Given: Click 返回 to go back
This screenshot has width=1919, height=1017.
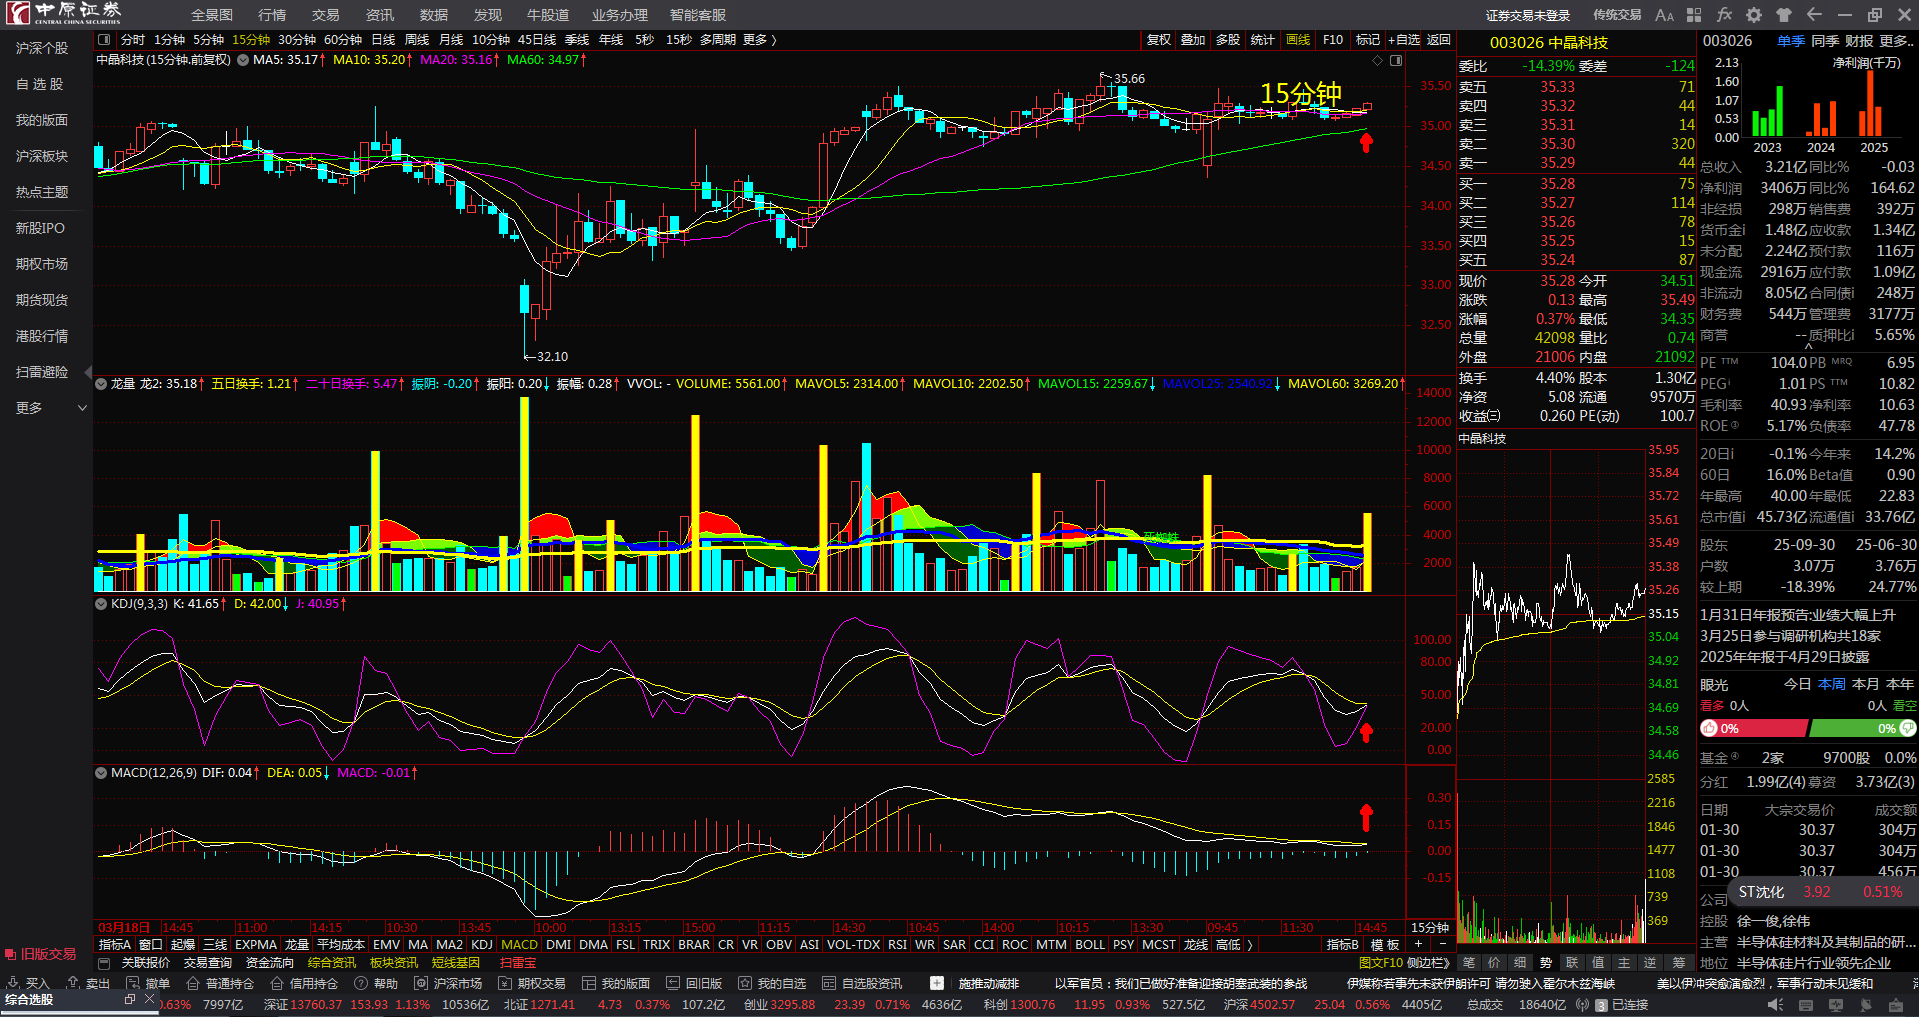Looking at the screenshot, I should point(1439,40).
